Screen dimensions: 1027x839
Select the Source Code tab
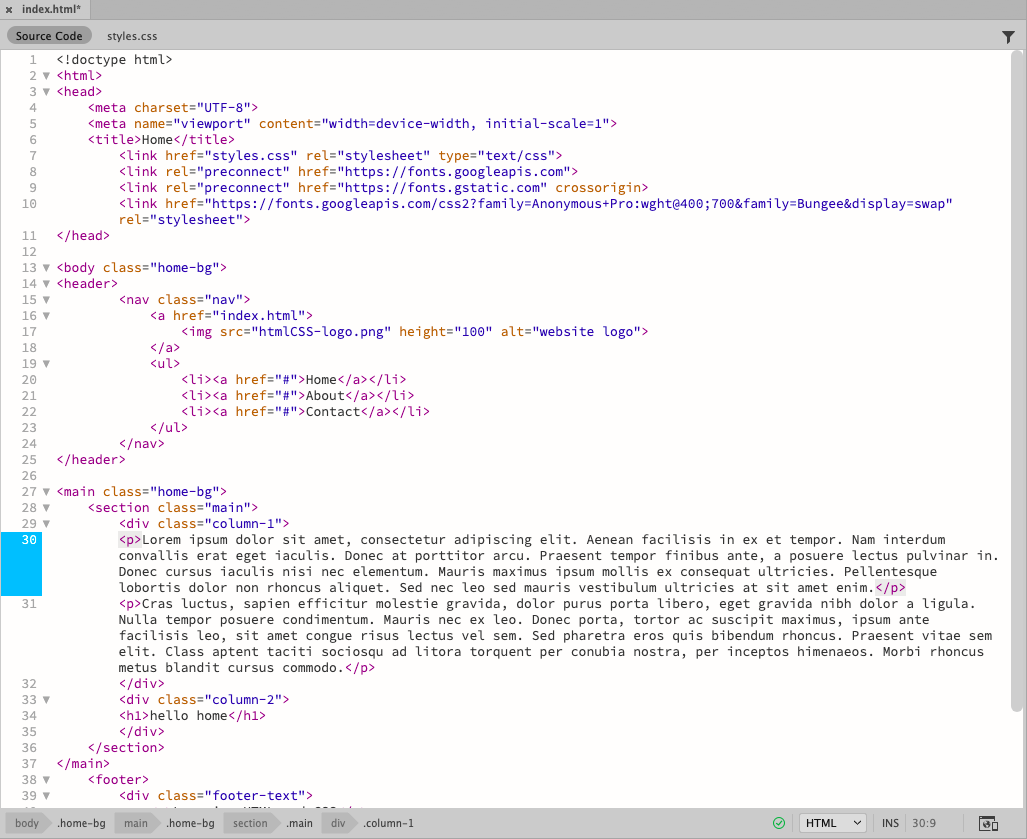click(49, 36)
